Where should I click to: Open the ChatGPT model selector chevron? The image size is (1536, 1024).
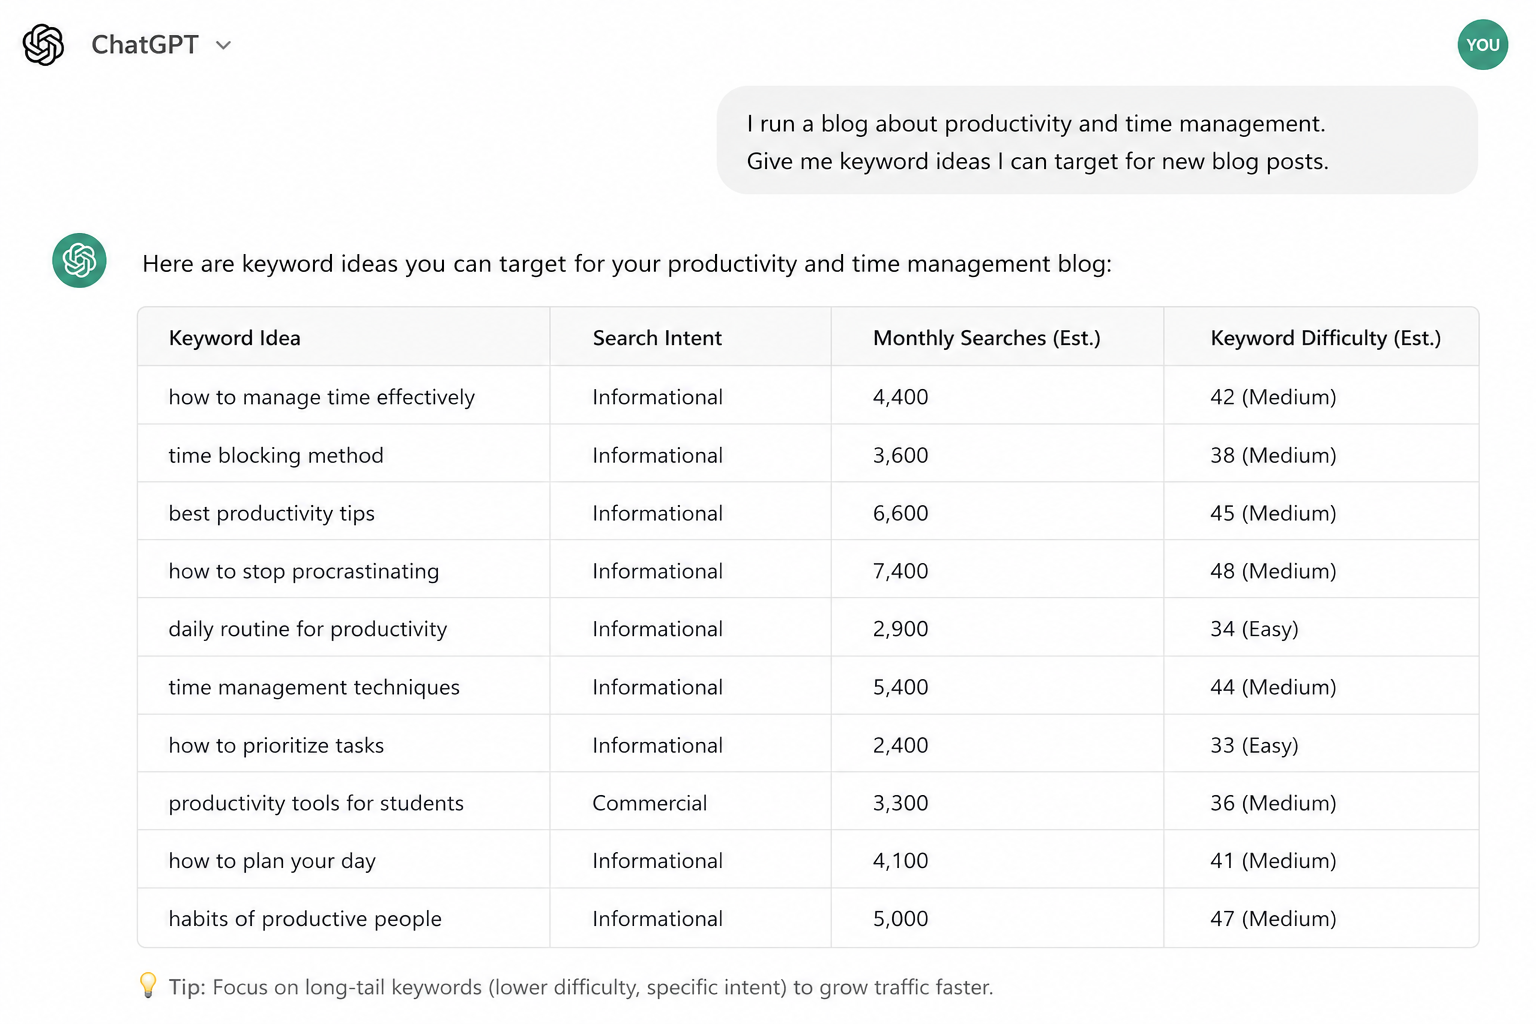point(224,45)
